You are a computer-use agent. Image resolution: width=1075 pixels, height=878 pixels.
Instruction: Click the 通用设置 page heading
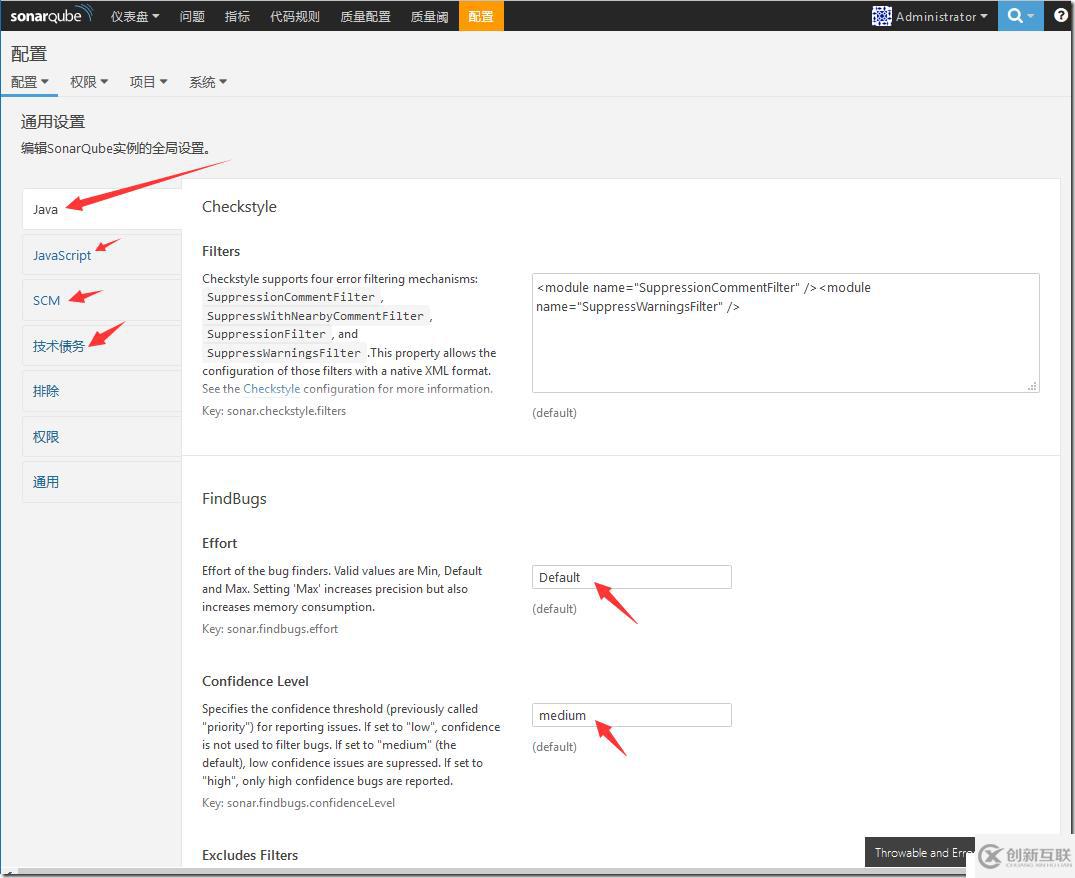53,122
